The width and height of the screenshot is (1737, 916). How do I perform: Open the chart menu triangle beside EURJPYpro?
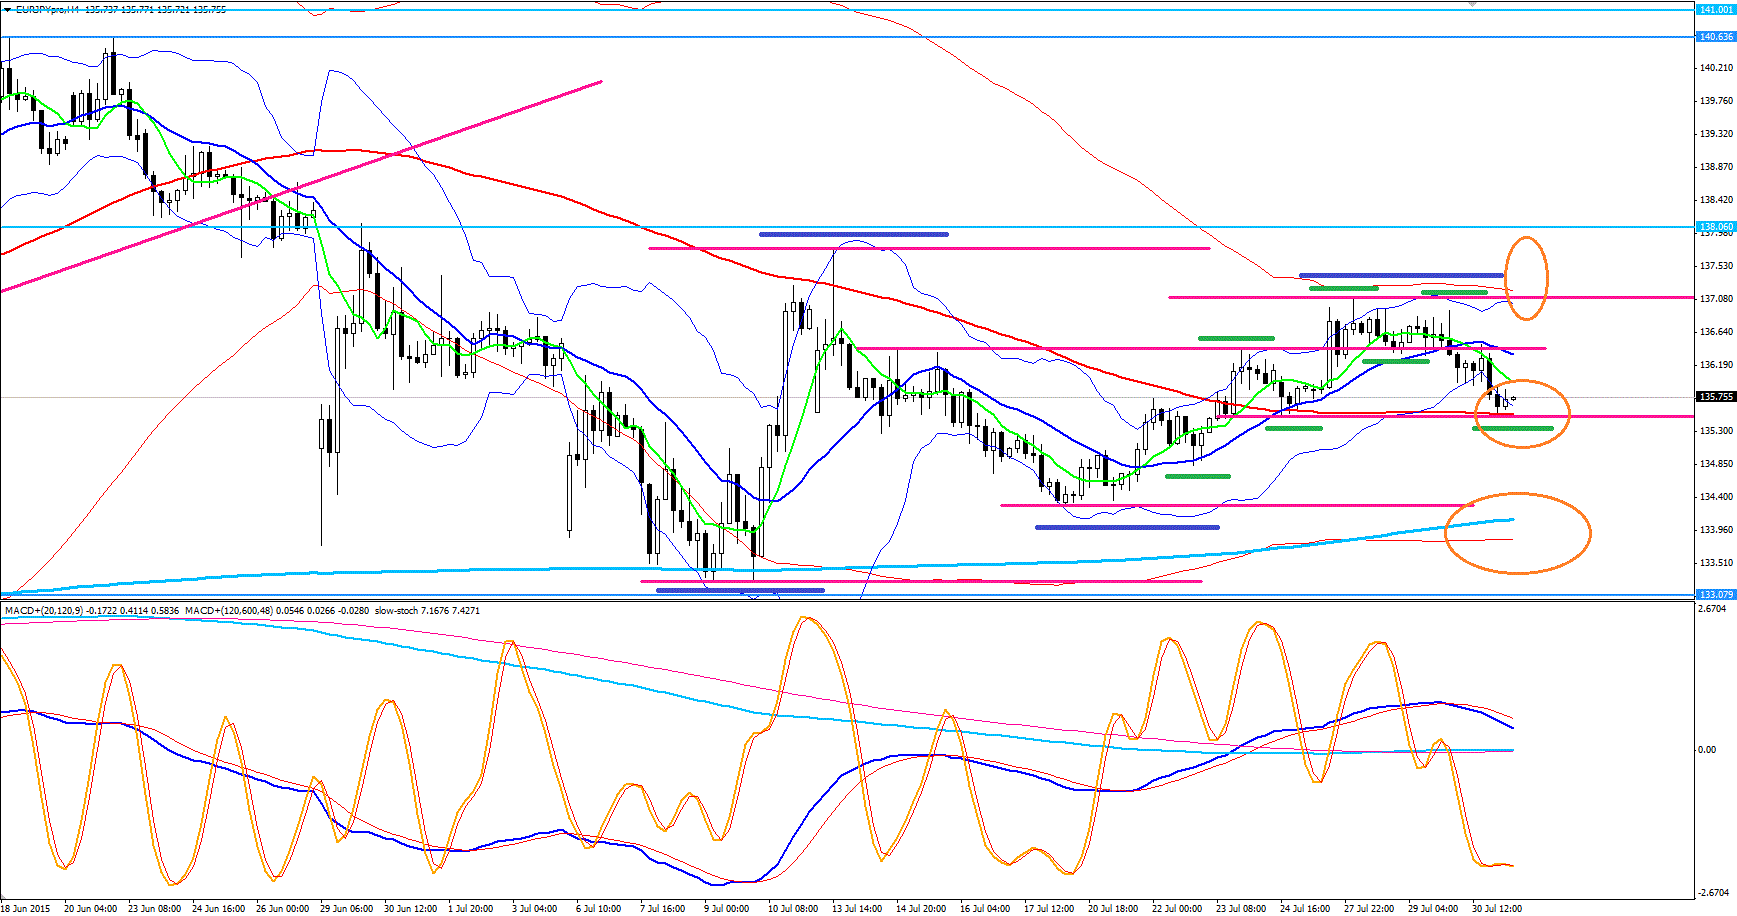pos(7,9)
